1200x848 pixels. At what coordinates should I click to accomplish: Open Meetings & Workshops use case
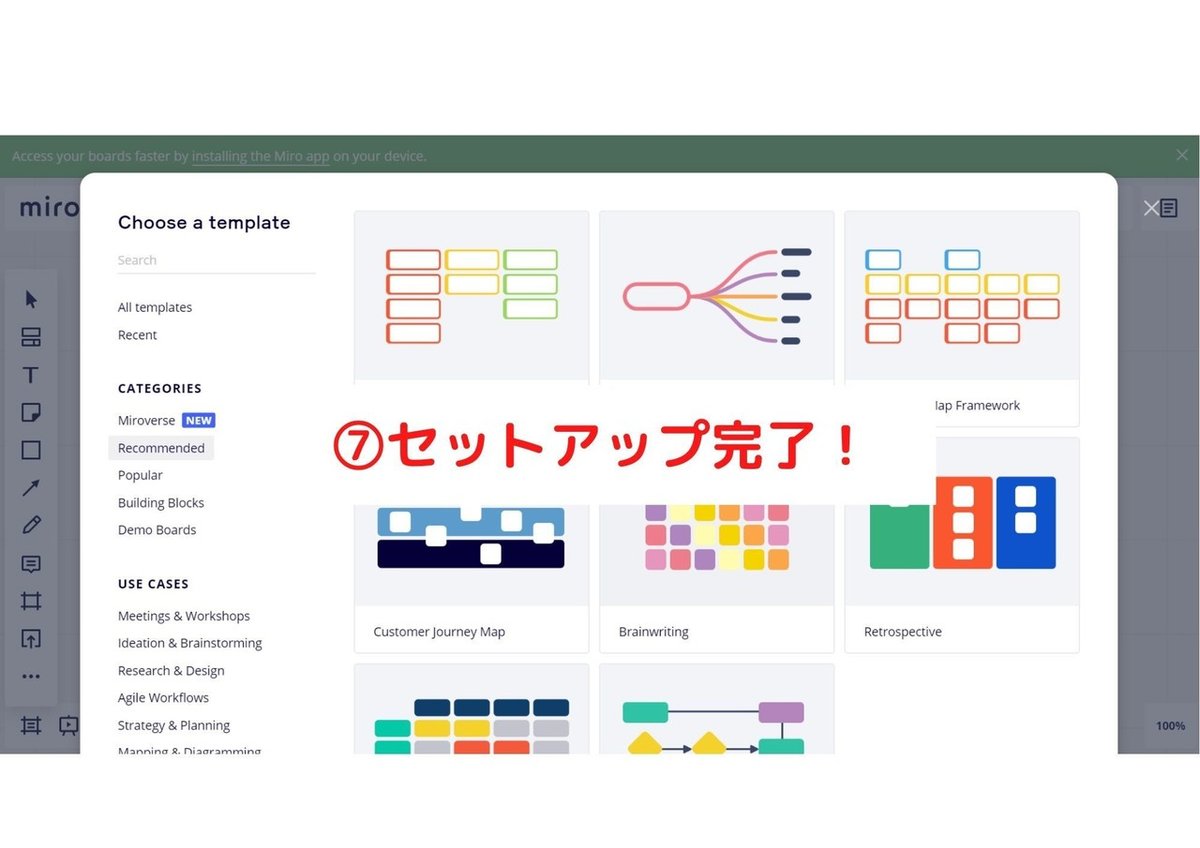(x=184, y=616)
